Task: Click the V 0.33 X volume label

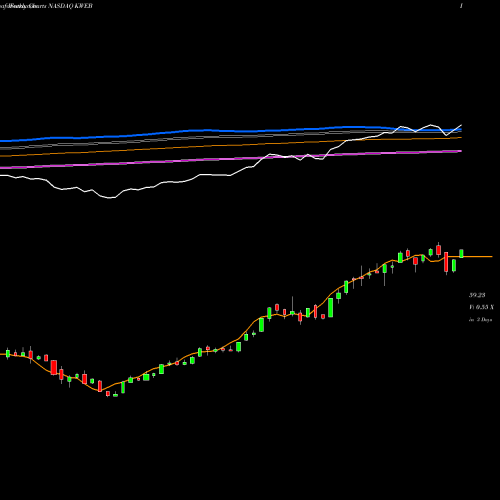Action: (x=481, y=307)
